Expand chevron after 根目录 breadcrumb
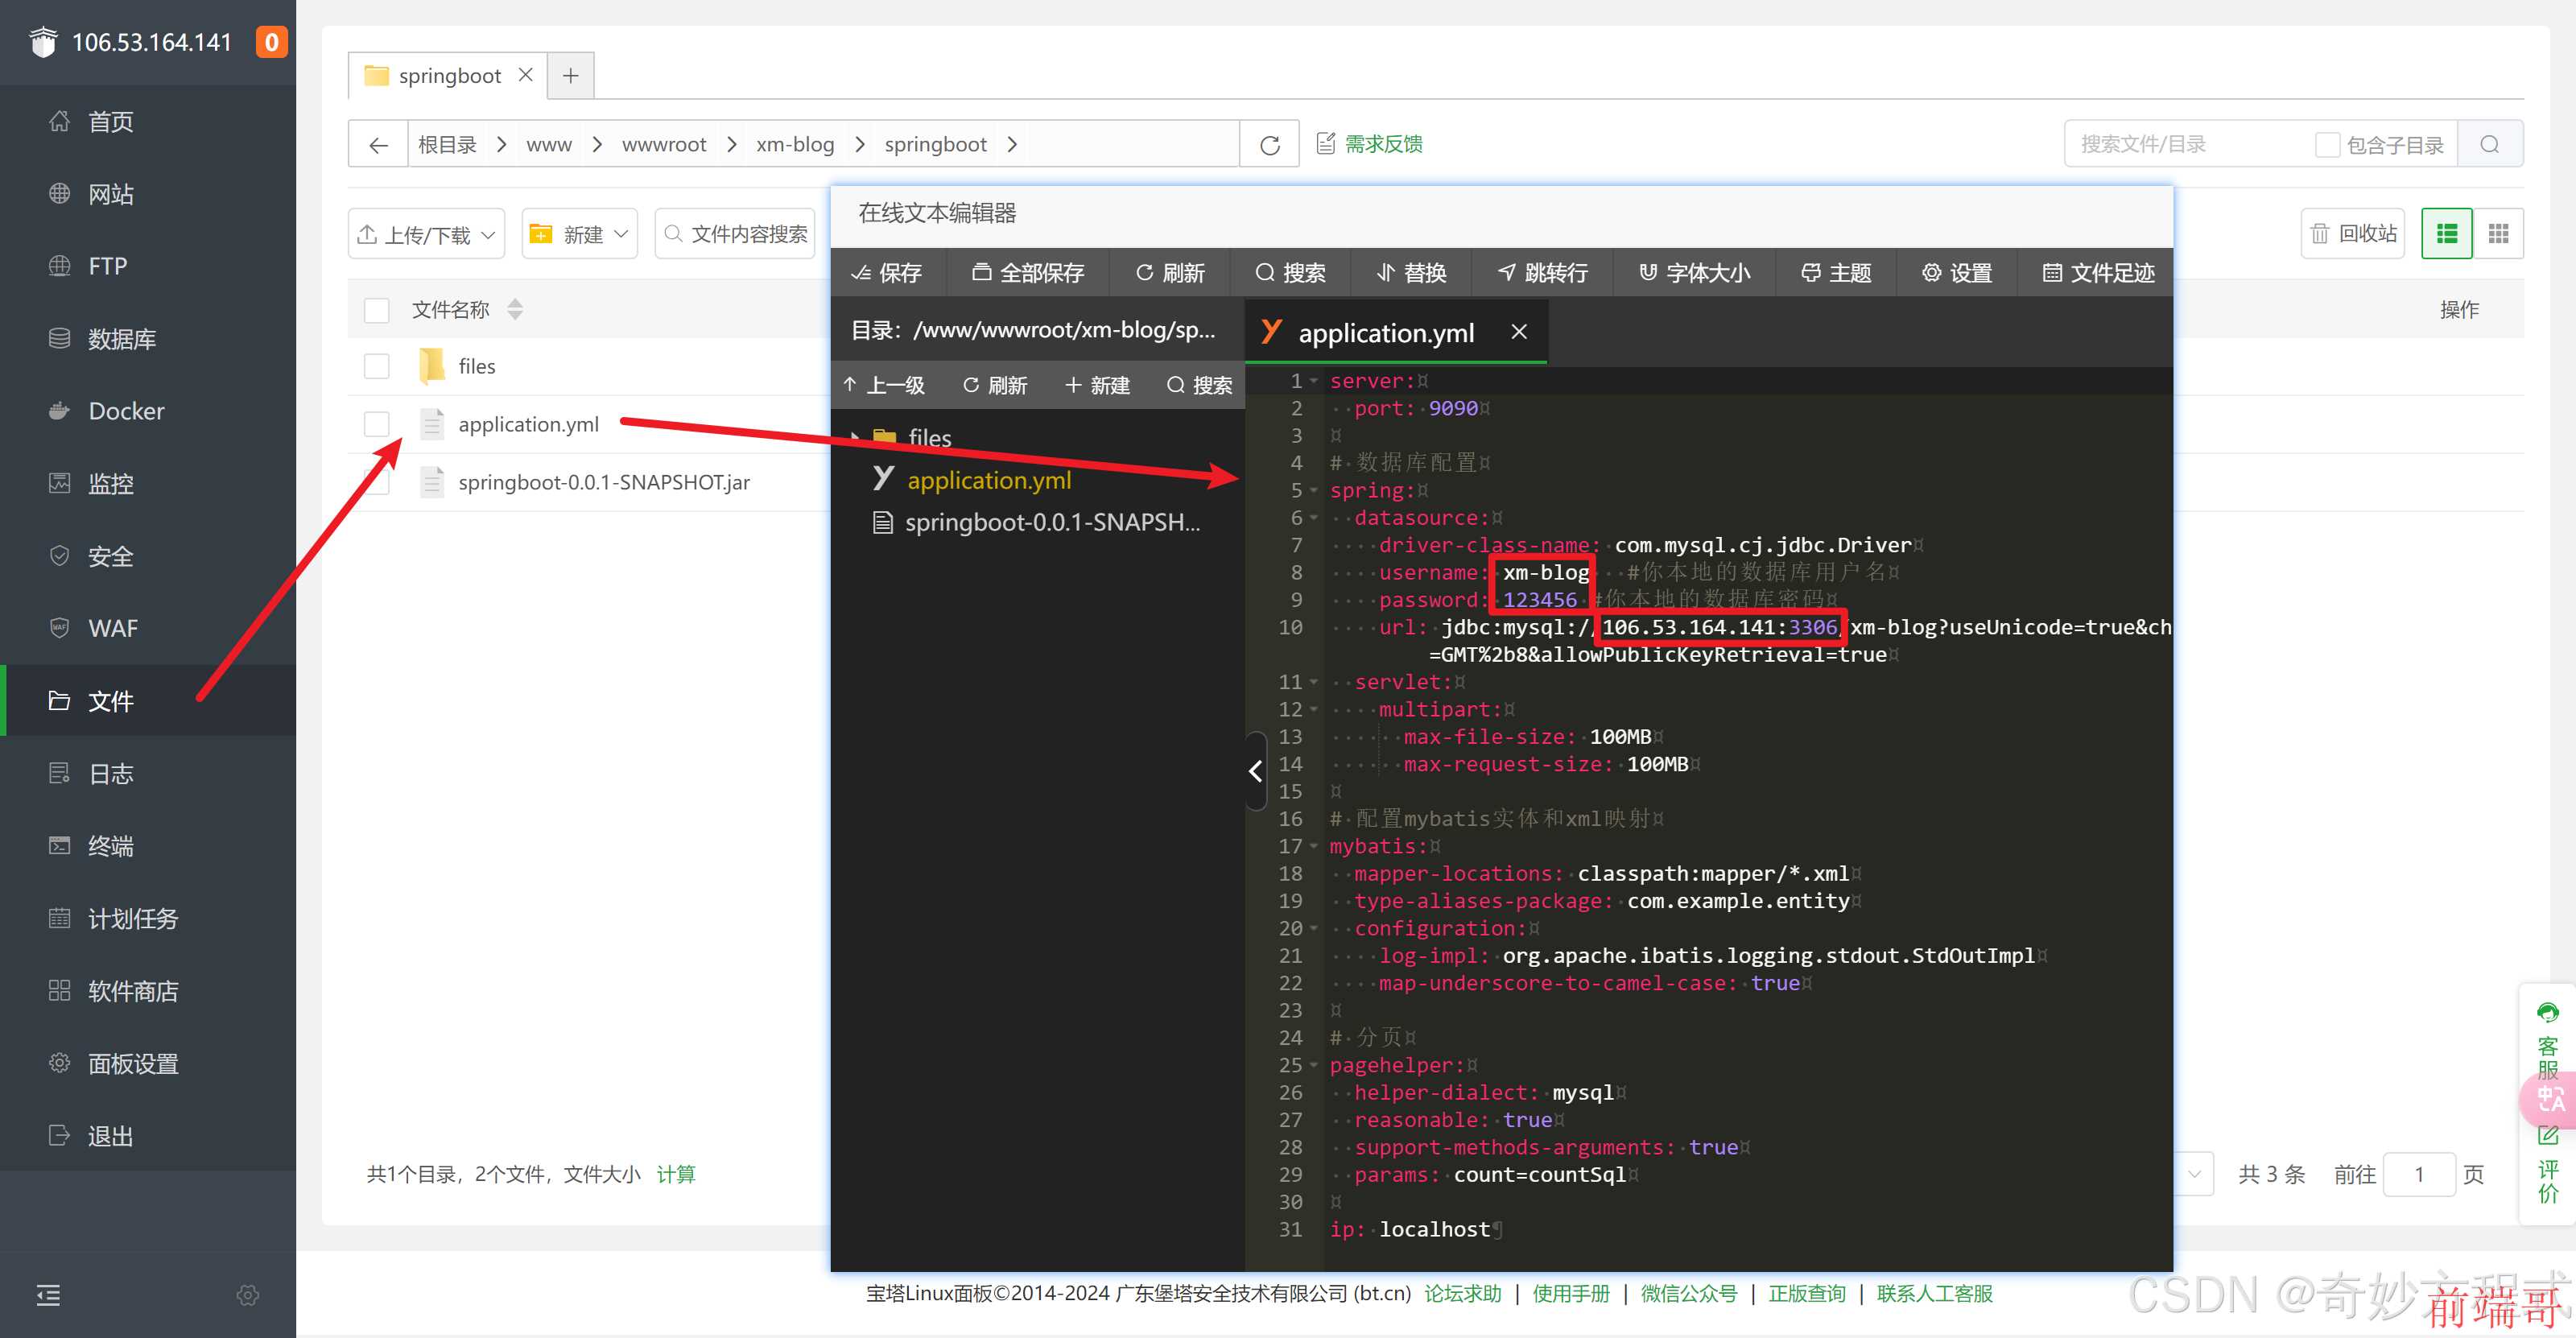The image size is (2576, 1338). pos(501,144)
